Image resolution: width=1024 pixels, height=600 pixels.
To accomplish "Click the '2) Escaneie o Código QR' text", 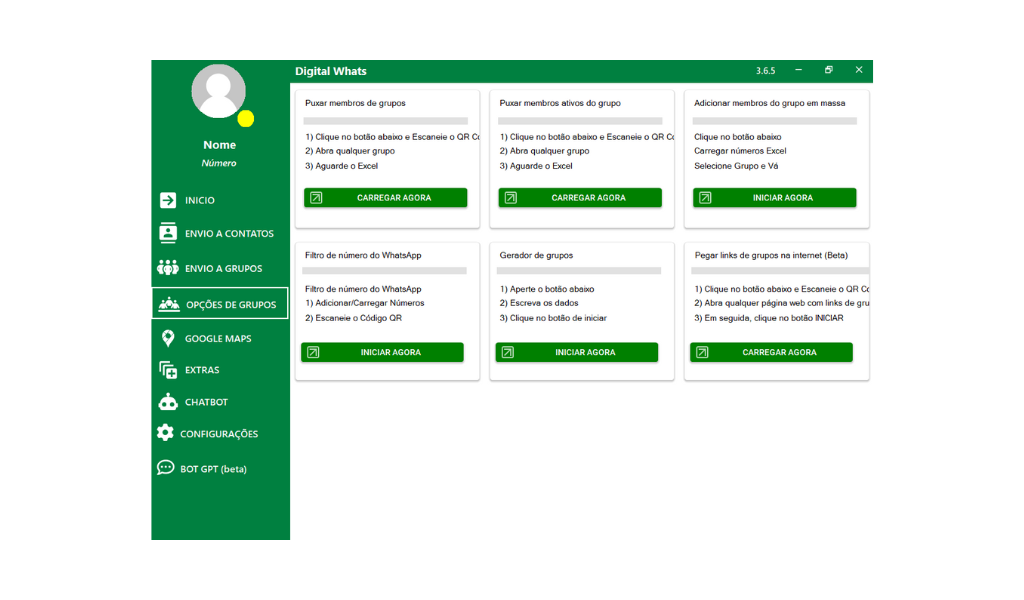I will (353, 318).
